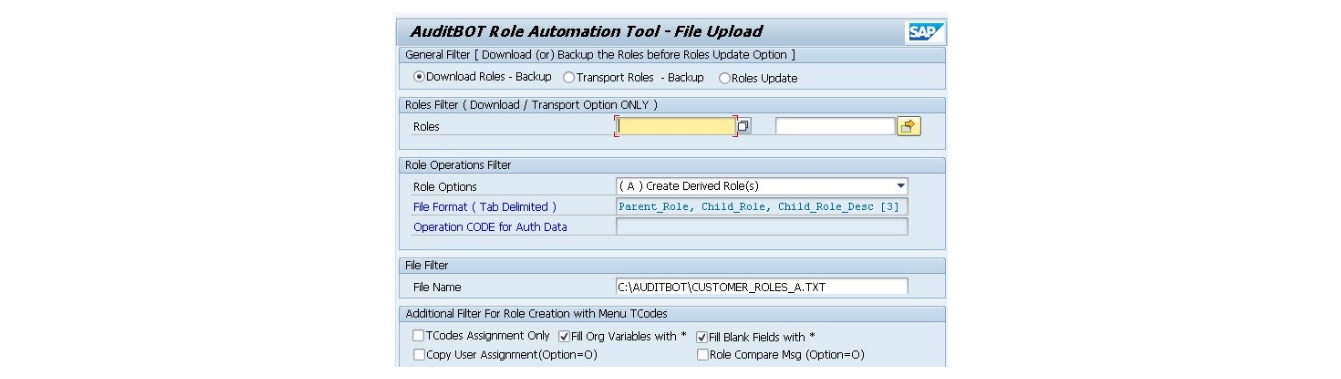Image resolution: width=1341 pixels, height=379 pixels.
Task: Click the 'Additional Filter For Role Creation' header
Action: tap(536, 313)
